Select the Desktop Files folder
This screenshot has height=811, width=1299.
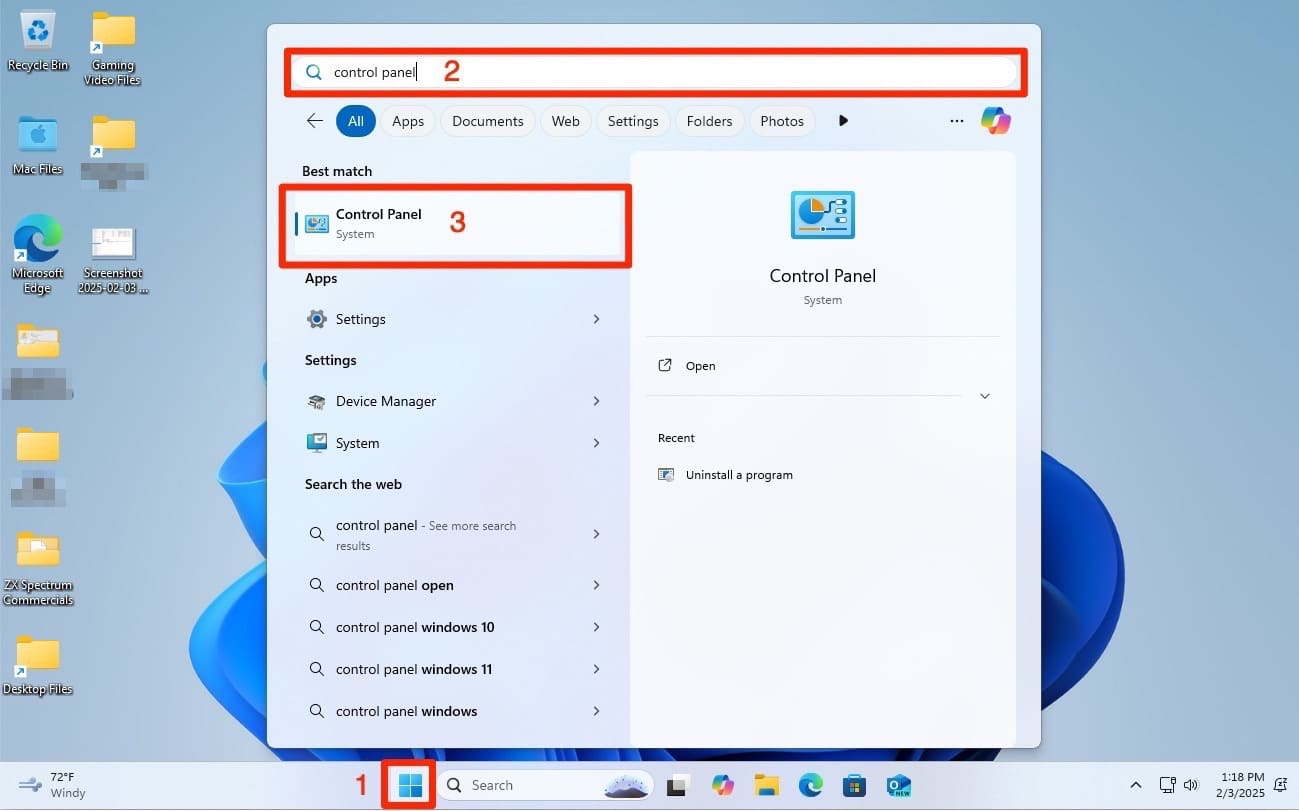coord(38,666)
